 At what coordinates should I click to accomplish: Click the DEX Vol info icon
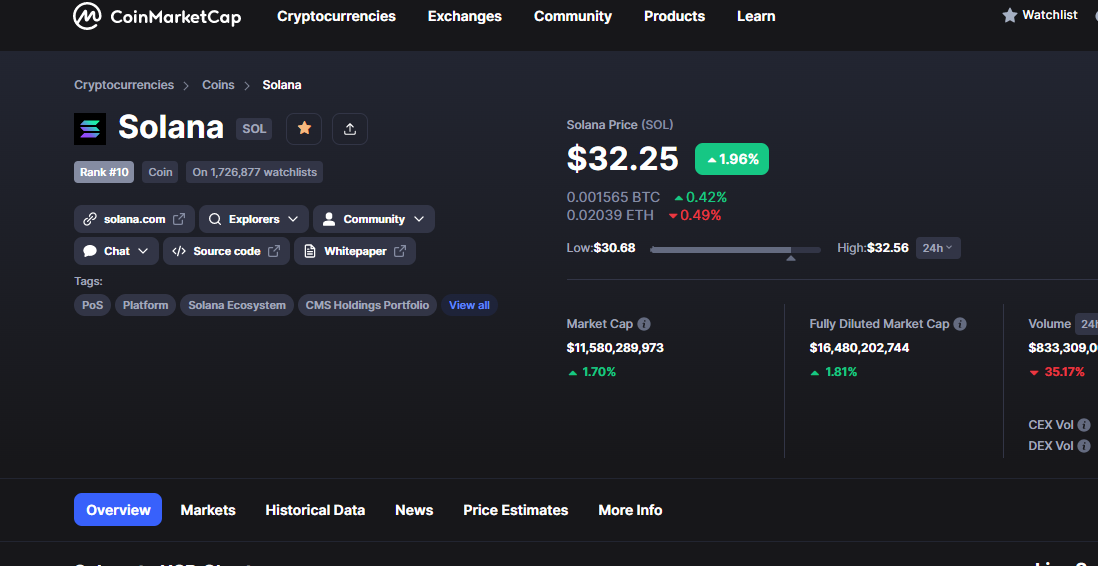coord(1084,446)
